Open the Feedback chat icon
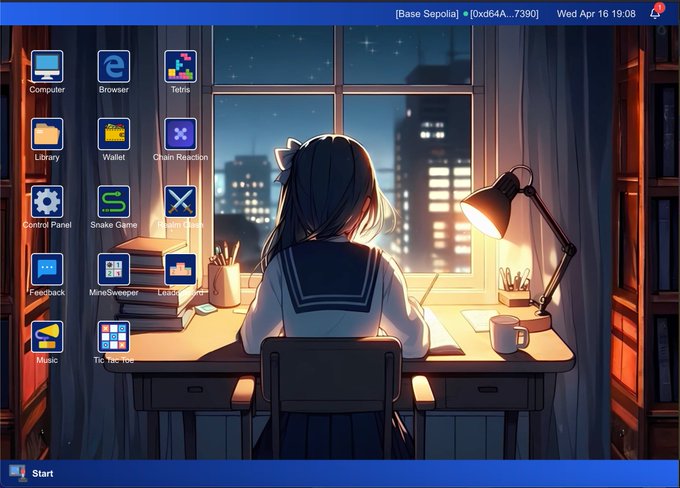The height and width of the screenshot is (488, 680). [x=47, y=269]
